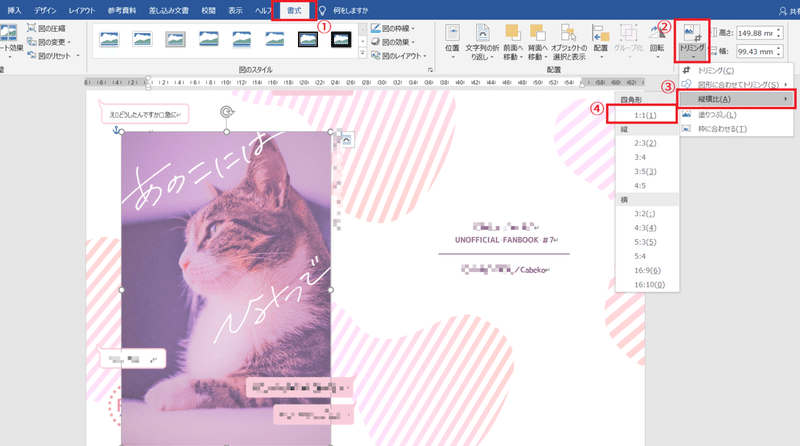Choose トリミング(C) from the crop menu
Viewport: 800px width, 446px height.
(x=737, y=70)
